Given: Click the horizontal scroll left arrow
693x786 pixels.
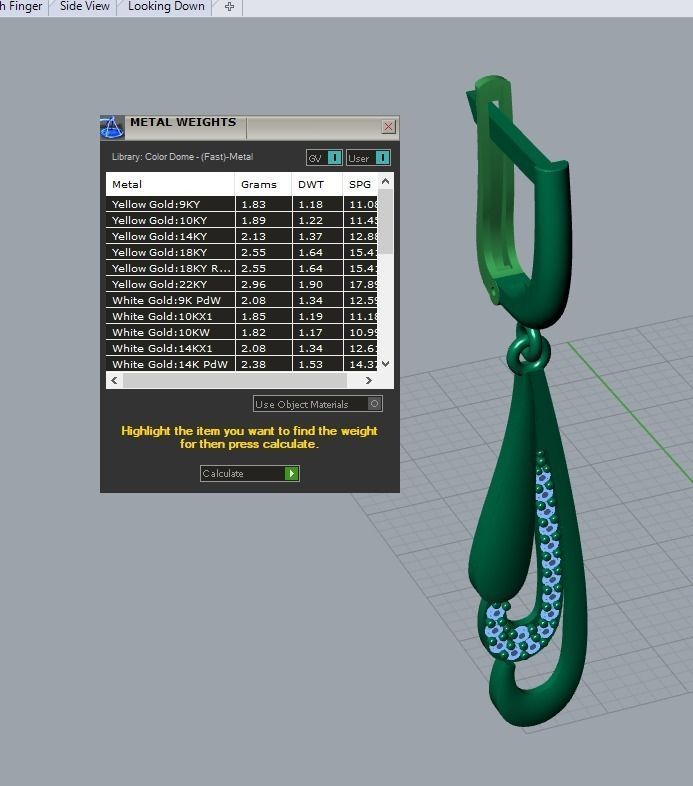Looking at the screenshot, I should click(x=114, y=380).
